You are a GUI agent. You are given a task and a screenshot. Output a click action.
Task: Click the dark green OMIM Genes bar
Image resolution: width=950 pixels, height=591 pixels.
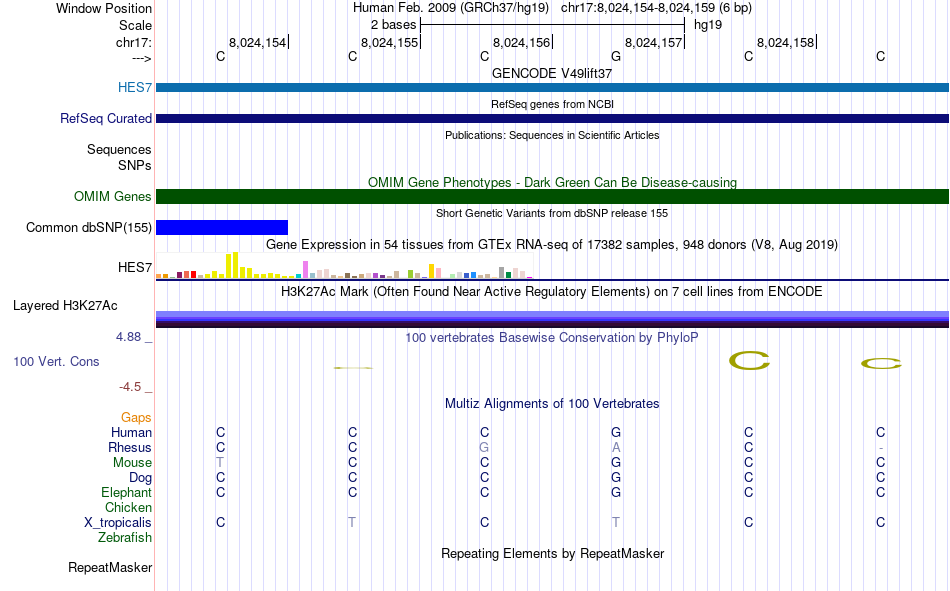click(552, 196)
